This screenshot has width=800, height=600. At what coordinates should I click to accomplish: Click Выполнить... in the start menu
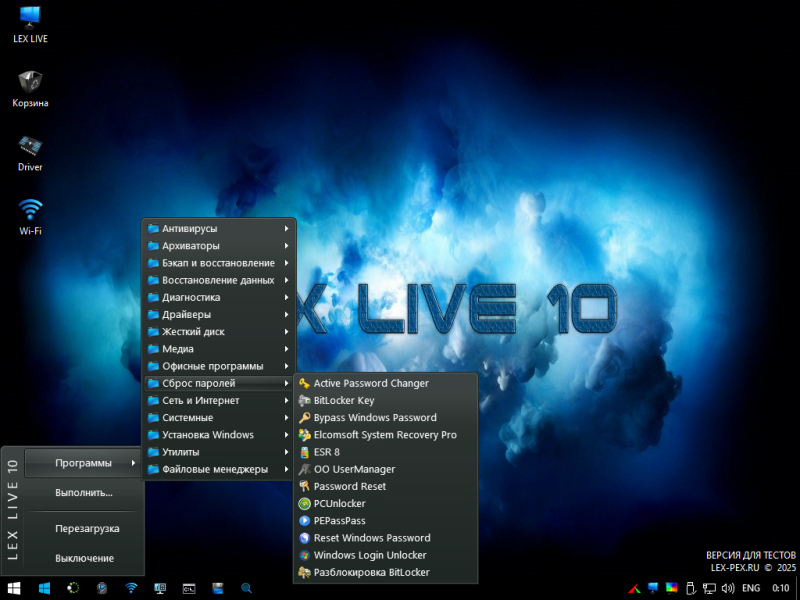pos(84,492)
